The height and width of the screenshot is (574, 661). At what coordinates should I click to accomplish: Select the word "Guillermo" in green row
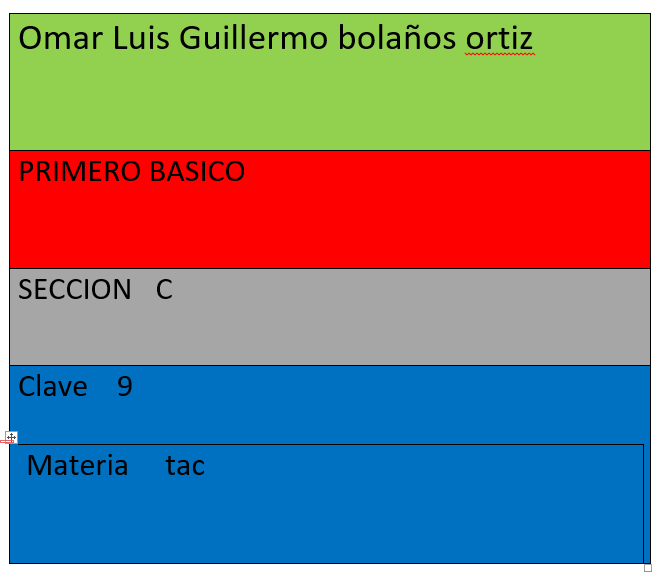(254, 38)
